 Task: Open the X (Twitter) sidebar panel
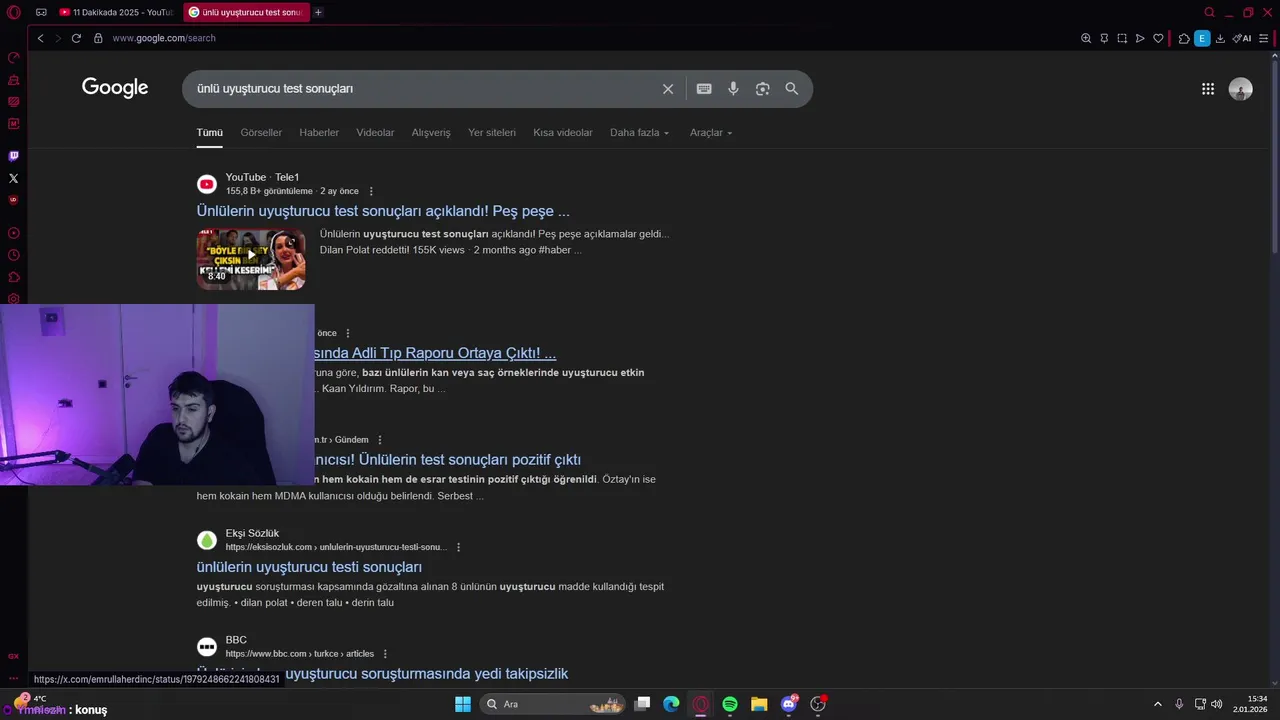tap(13, 178)
